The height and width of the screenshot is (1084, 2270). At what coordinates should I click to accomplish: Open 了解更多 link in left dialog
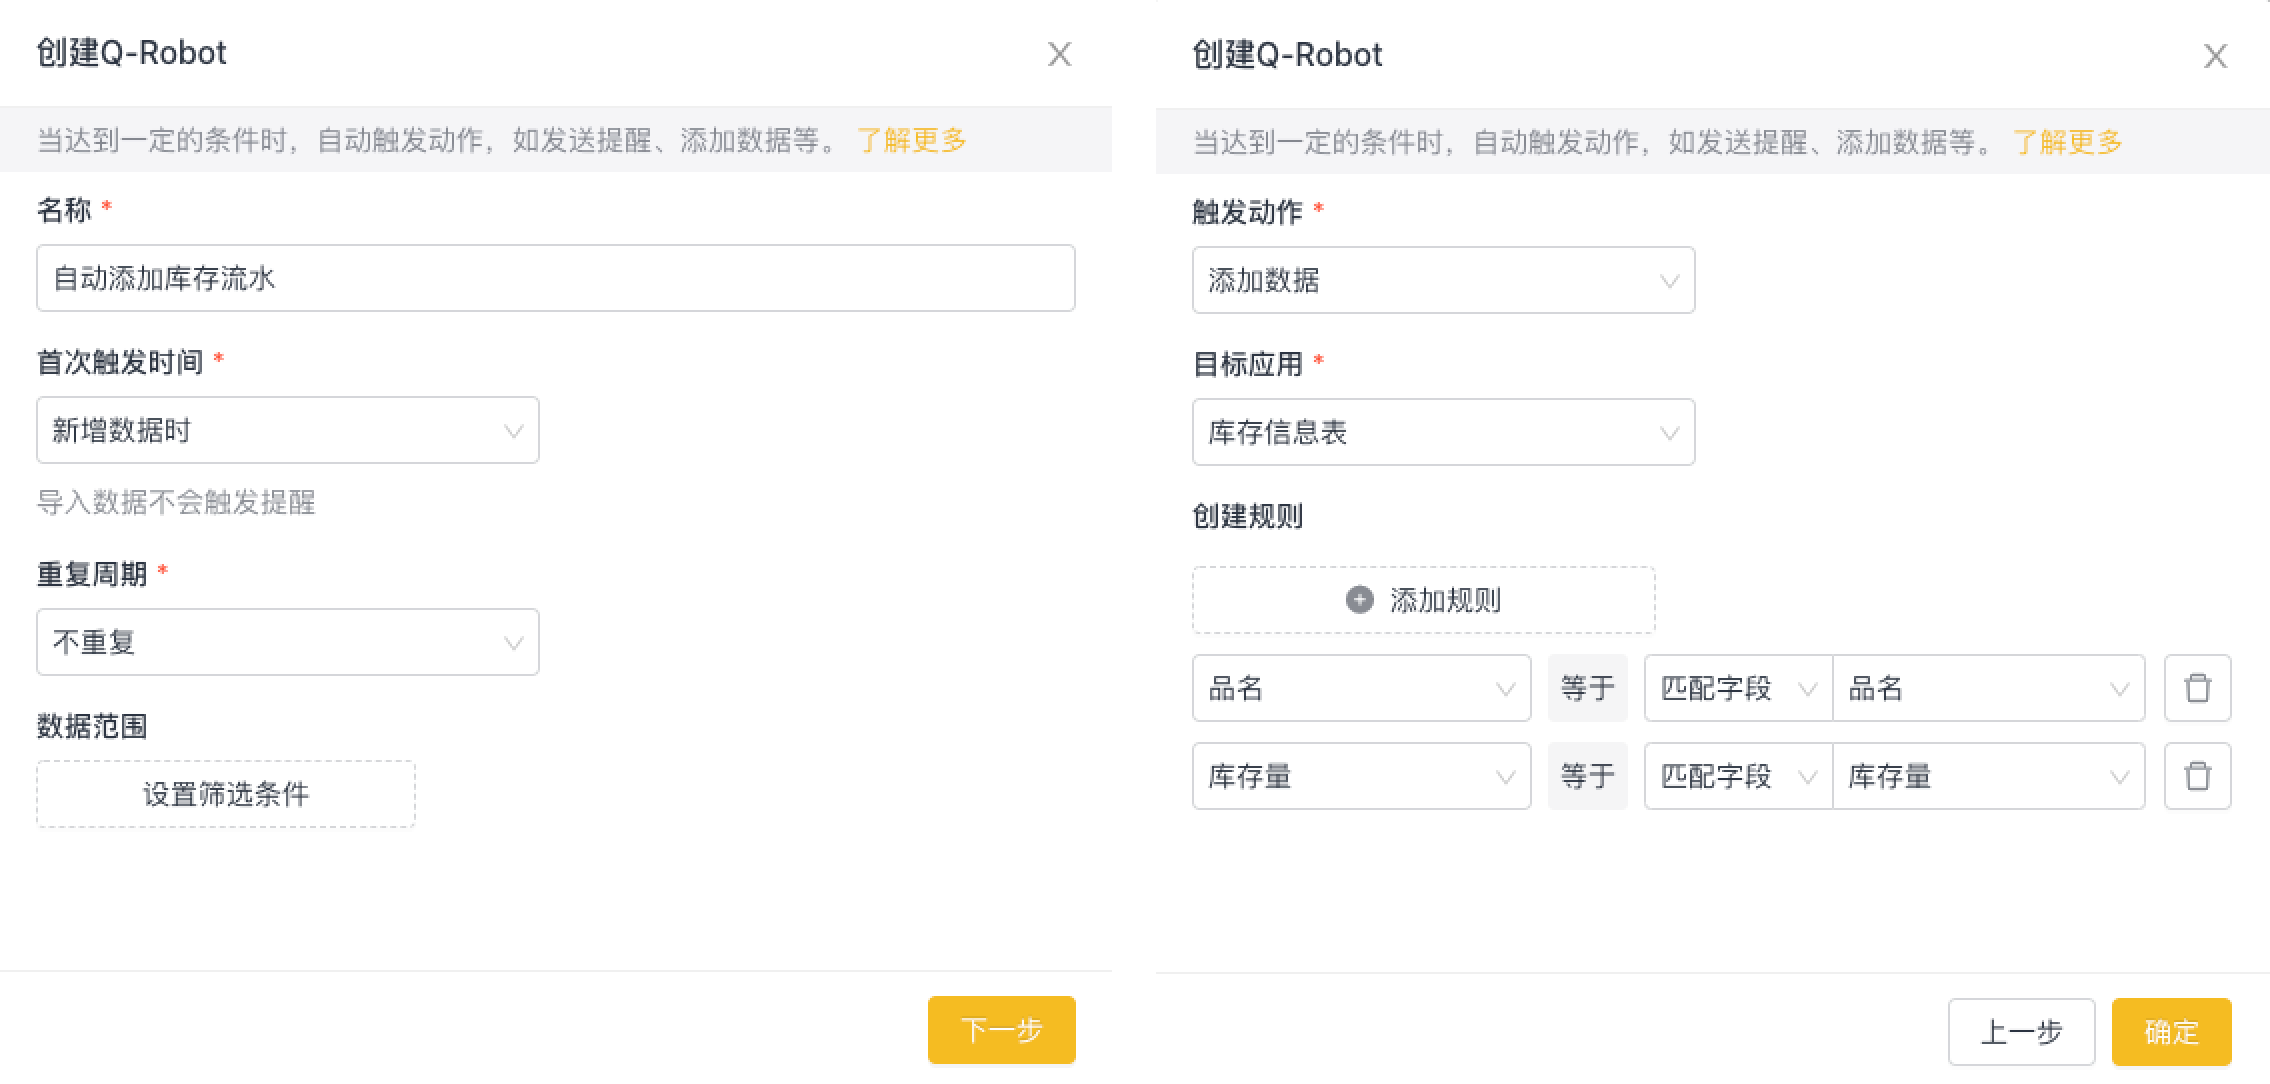click(x=912, y=140)
